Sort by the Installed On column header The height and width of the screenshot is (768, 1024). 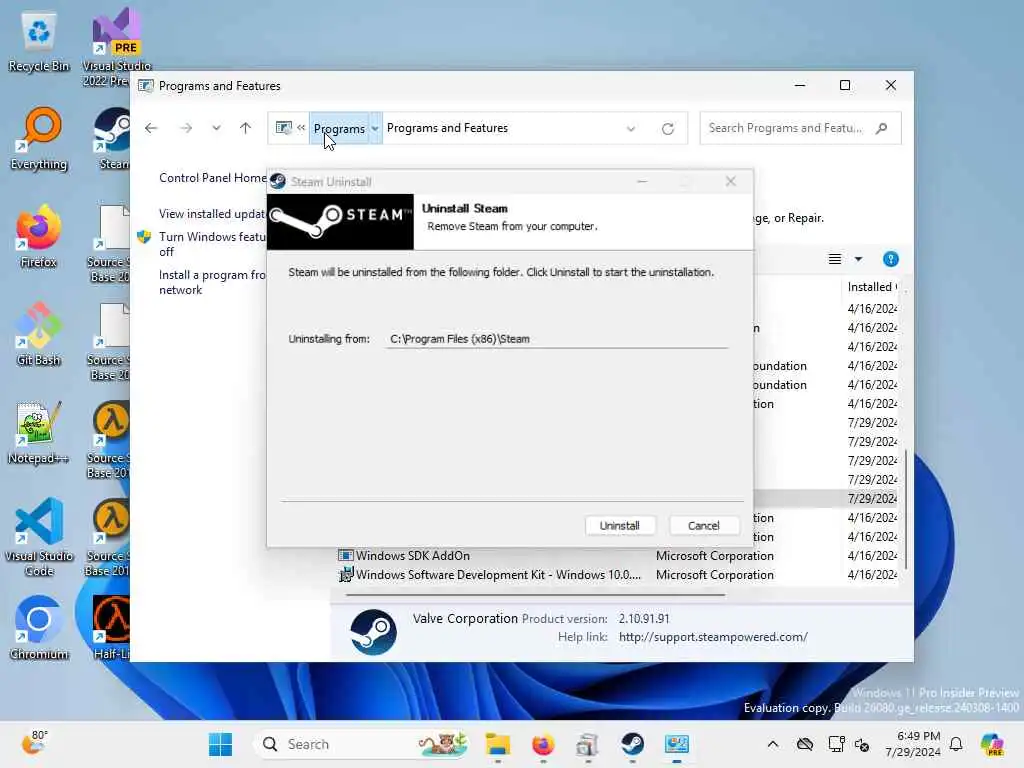pyautogui.click(x=872, y=287)
